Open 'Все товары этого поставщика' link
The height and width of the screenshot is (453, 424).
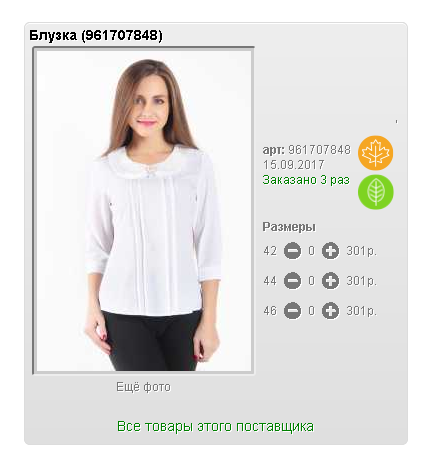[x=215, y=427]
